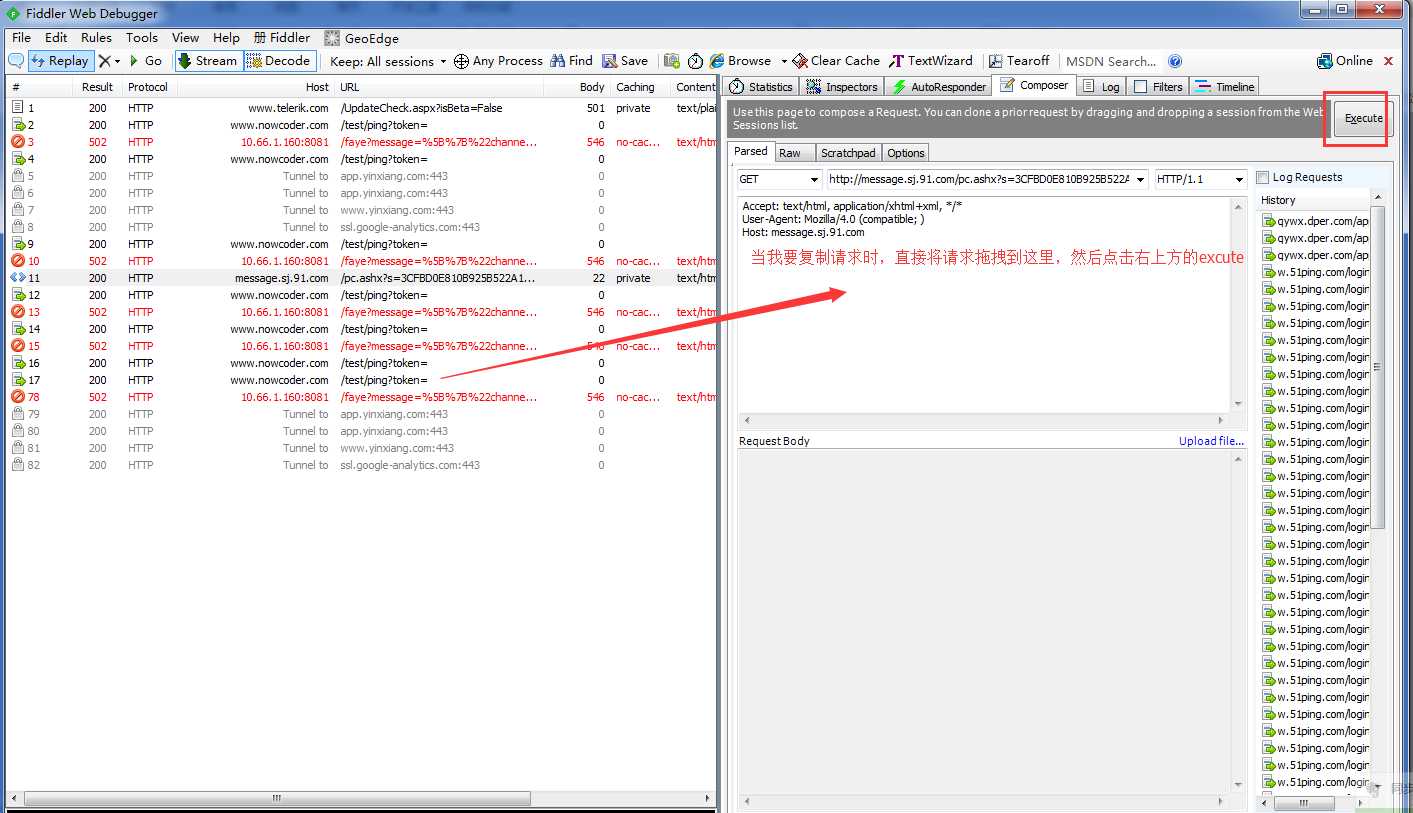Click the red X beside Online

pyautogui.click(x=1388, y=61)
